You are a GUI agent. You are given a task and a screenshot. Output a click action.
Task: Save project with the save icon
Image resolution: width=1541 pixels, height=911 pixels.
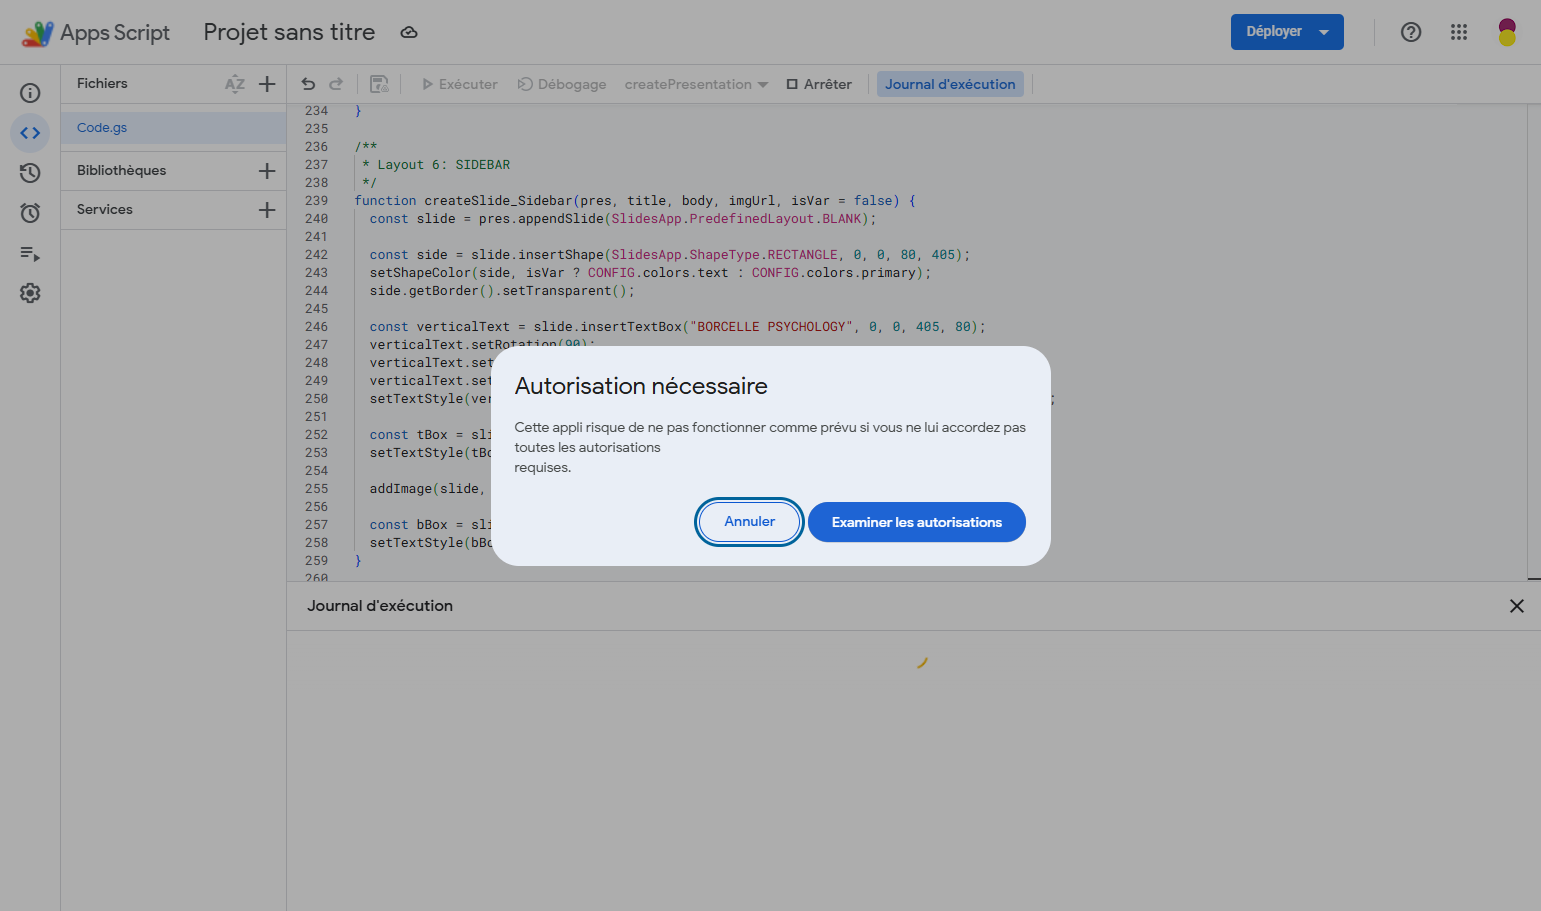[x=379, y=84]
